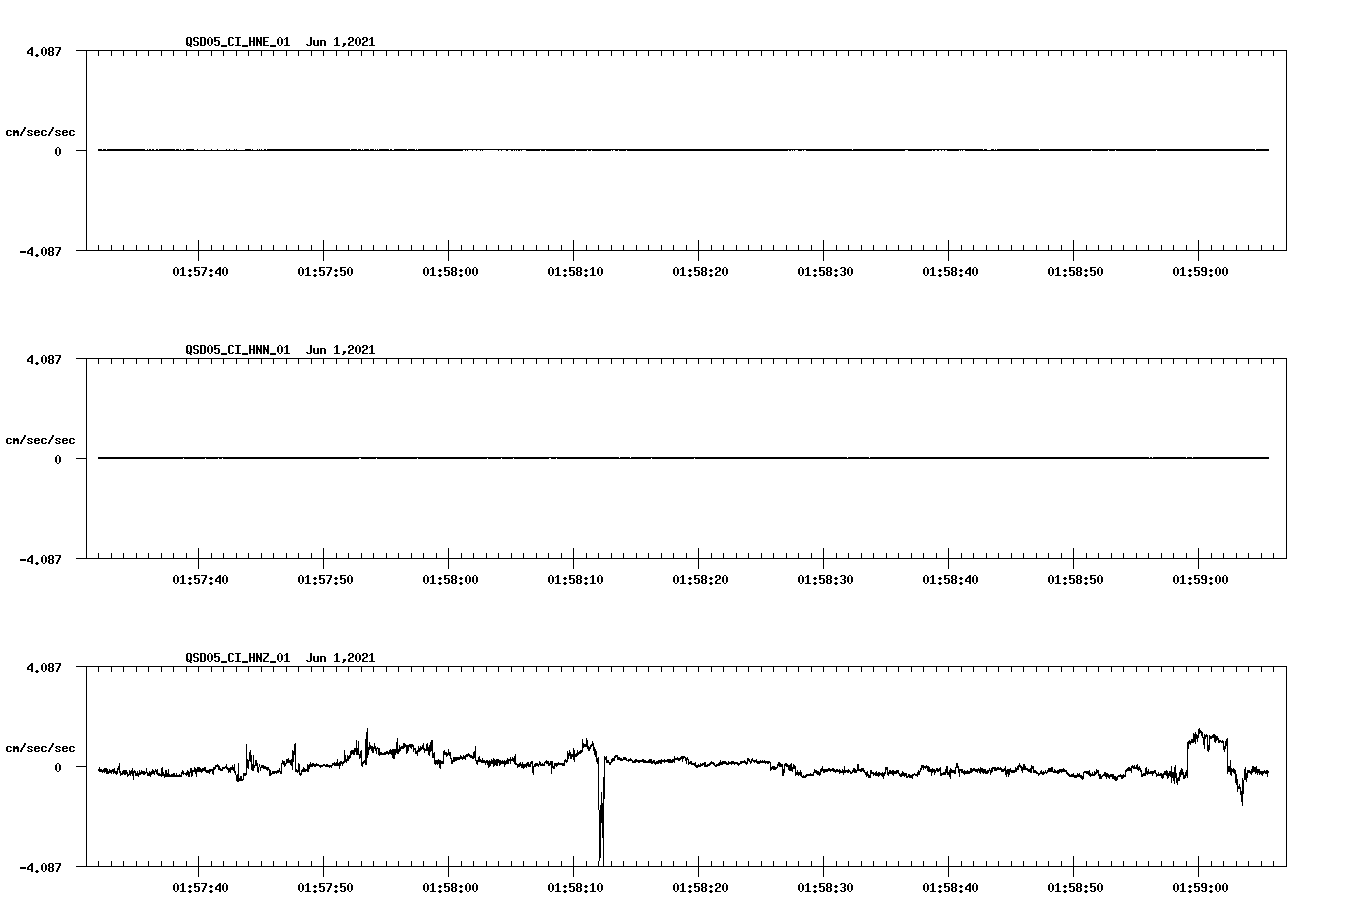This screenshot has height=924, width=1358.
Task: Click the 01:58:10 time label on HNZ plot
Action: click(x=575, y=888)
